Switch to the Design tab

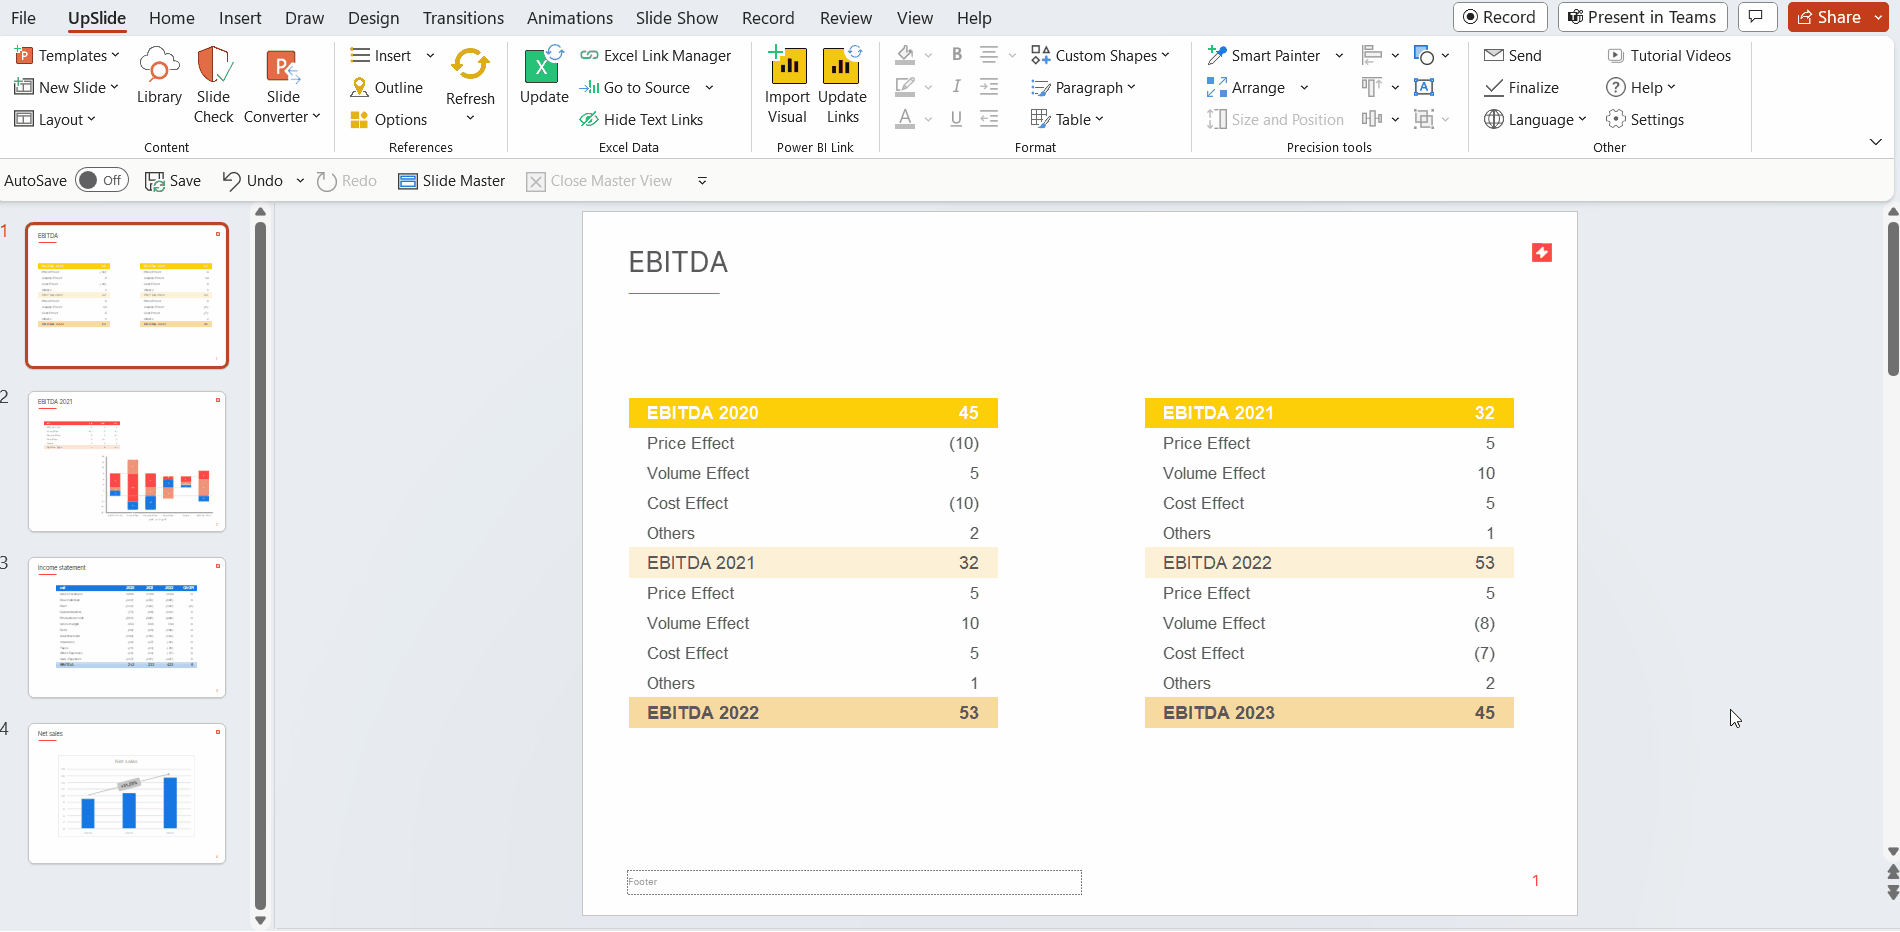[374, 18]
